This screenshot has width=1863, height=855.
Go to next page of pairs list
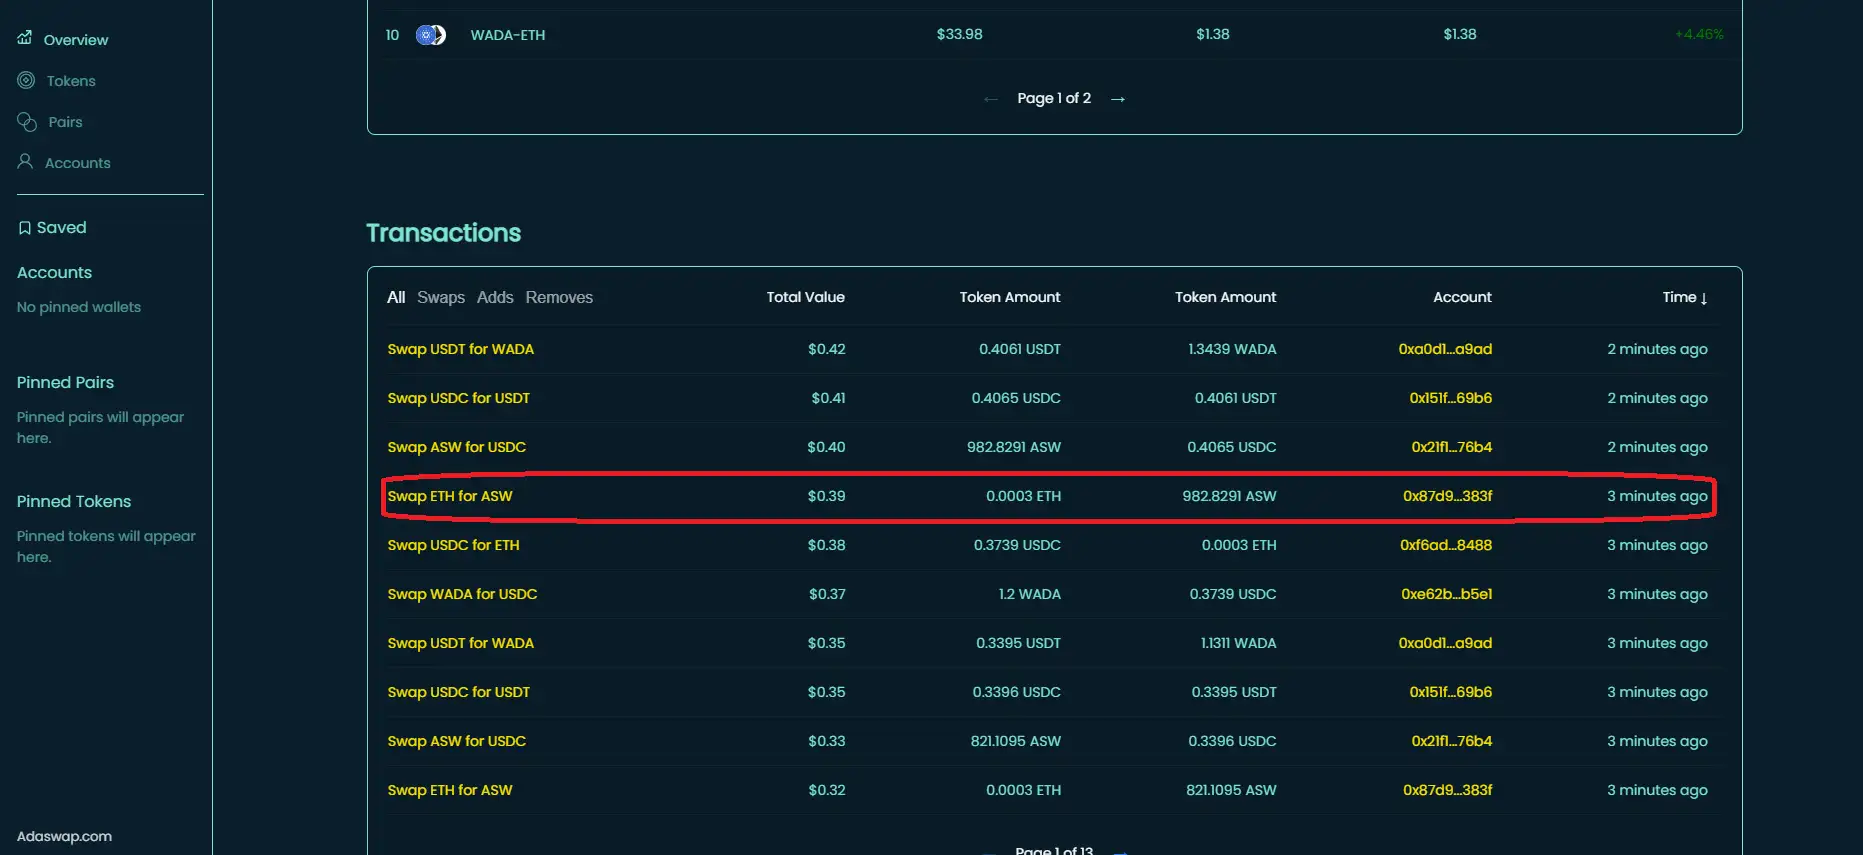(1118, 99)
